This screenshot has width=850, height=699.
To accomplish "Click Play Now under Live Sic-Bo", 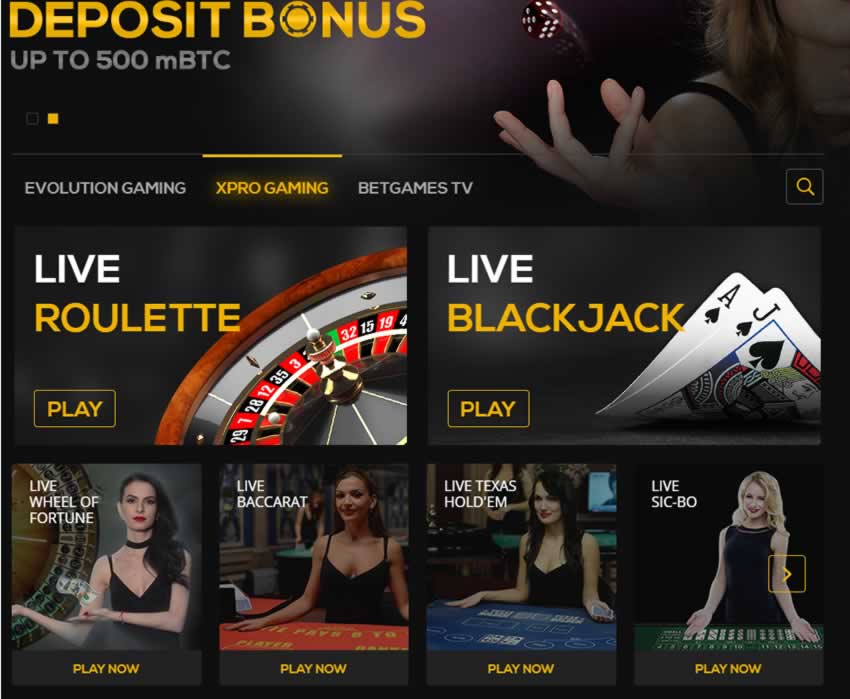I will 728,669.
